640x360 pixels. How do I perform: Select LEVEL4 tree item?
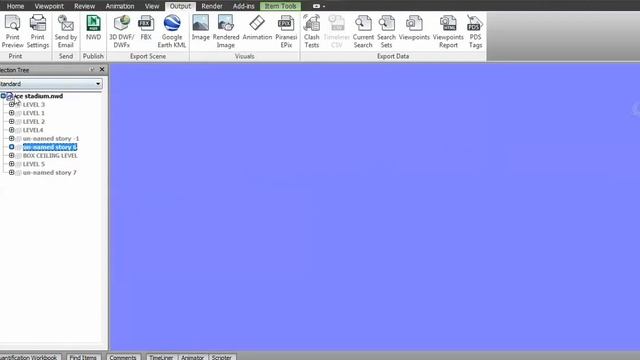point(33,130)
